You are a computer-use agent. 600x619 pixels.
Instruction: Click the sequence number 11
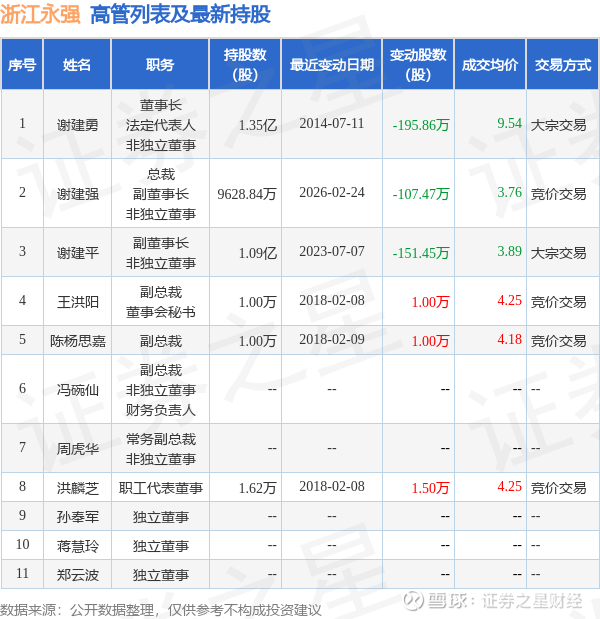22,573
